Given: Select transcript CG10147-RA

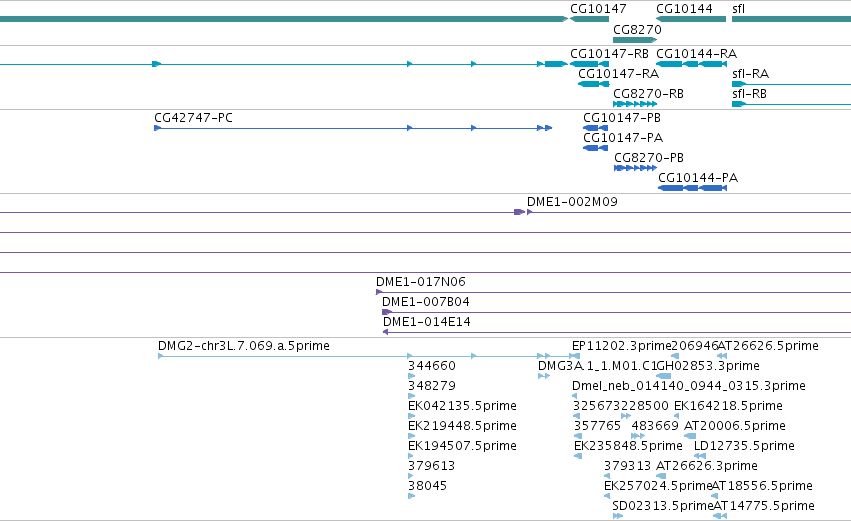Looking at the screenshot, I should click(618, 74).
